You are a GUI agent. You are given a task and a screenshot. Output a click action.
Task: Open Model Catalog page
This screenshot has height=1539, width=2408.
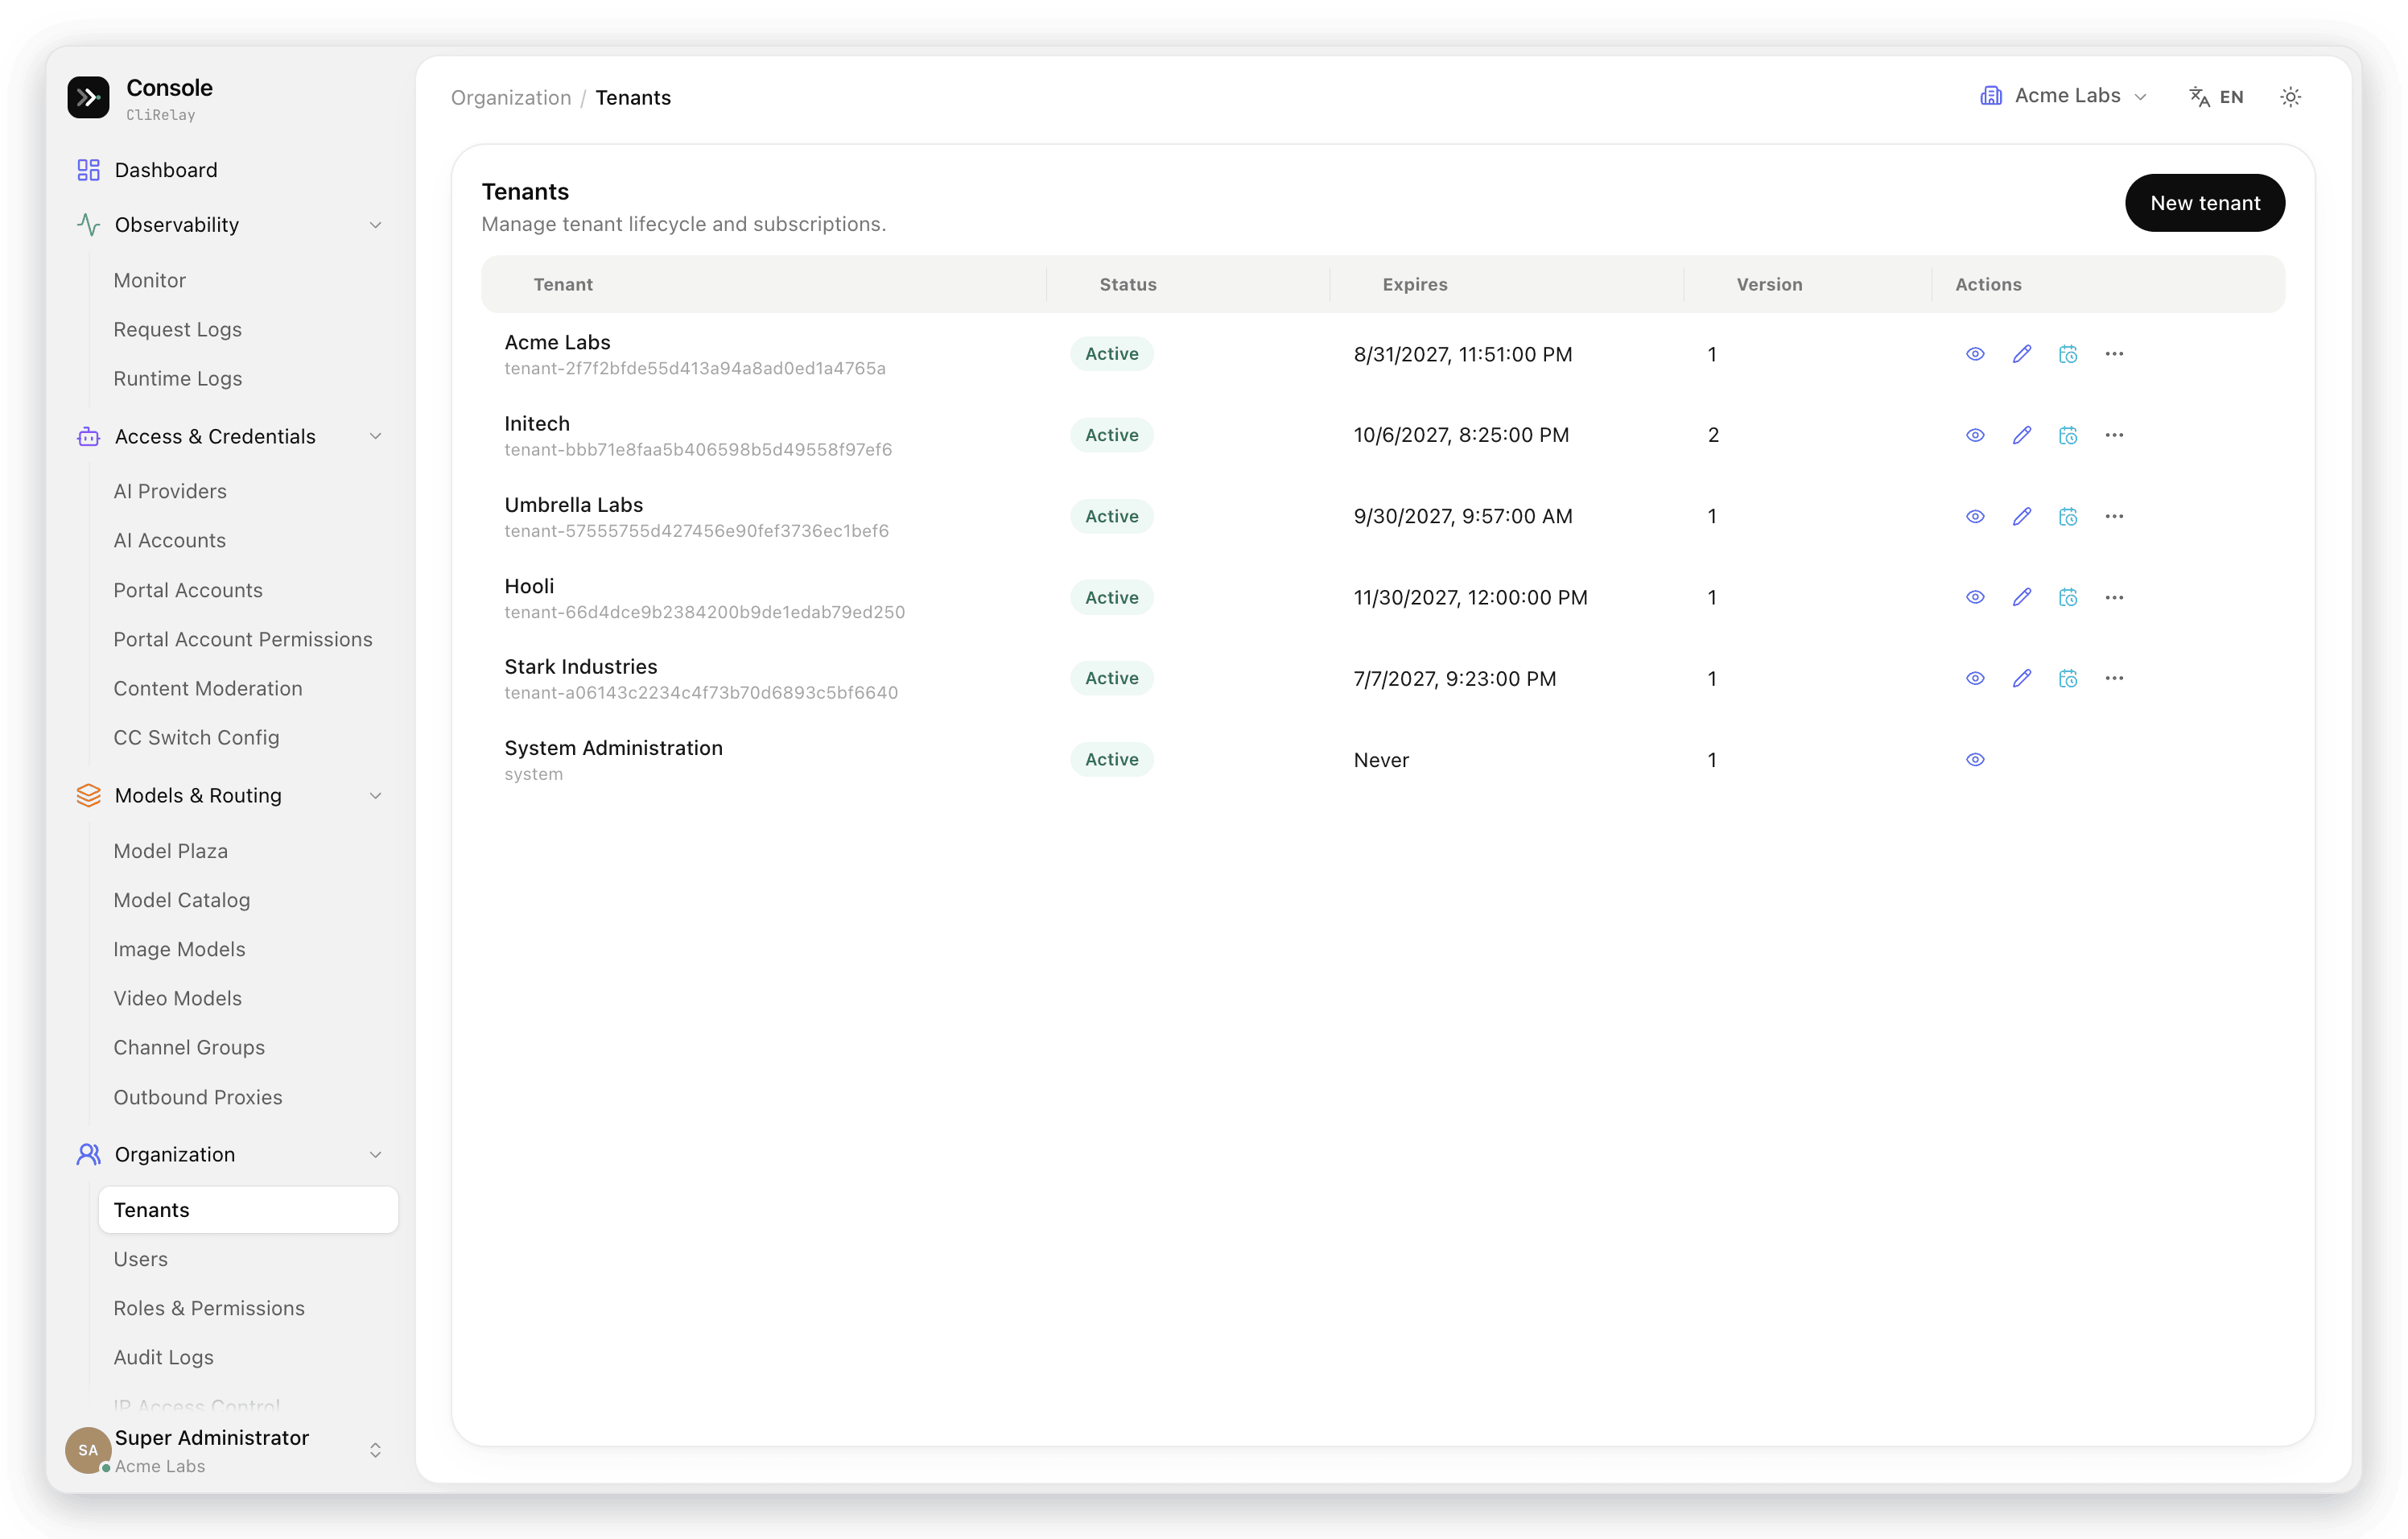(181, 900)
